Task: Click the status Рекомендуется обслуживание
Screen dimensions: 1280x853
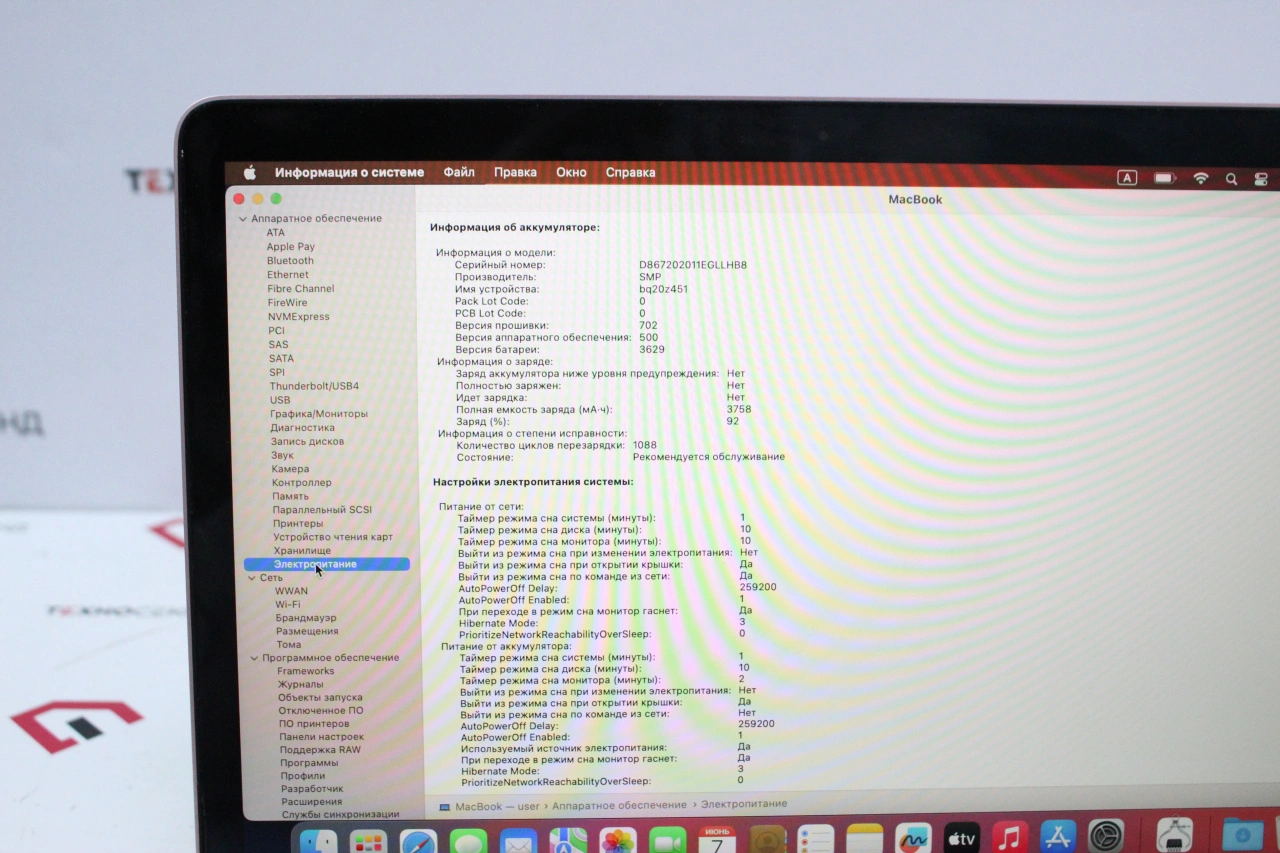Action: 709,457
